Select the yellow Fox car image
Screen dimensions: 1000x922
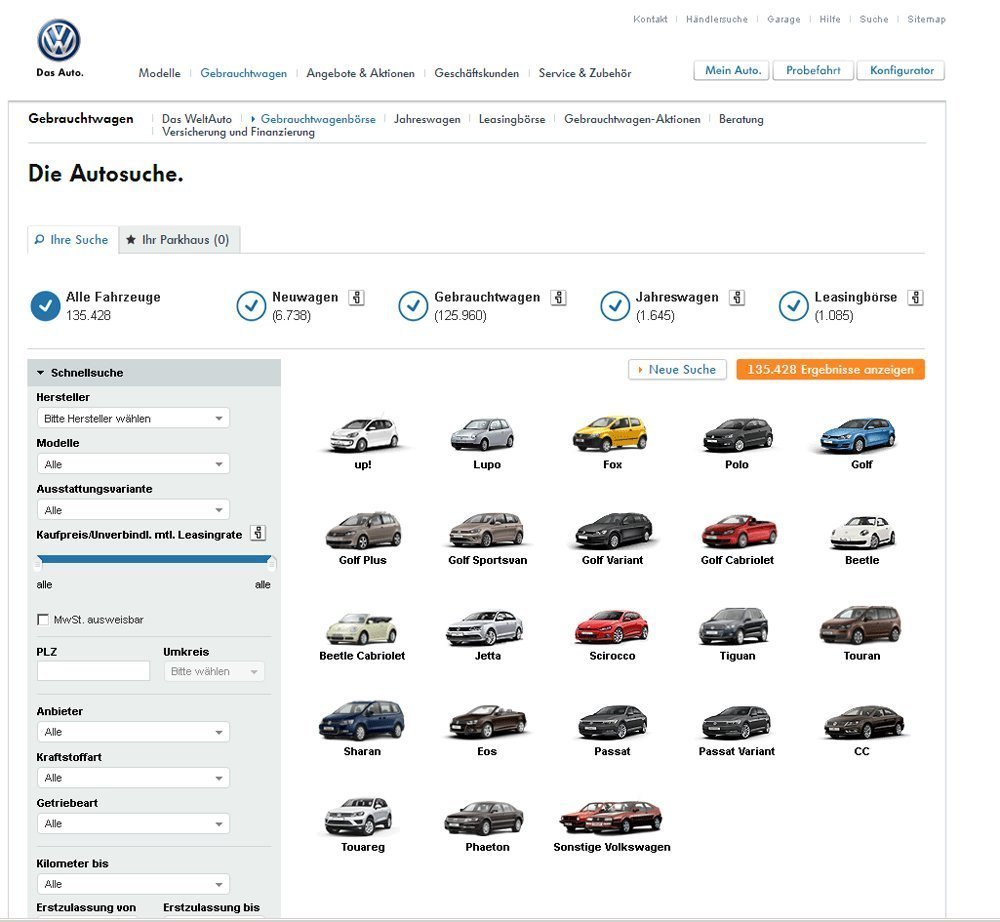(611, 435)
